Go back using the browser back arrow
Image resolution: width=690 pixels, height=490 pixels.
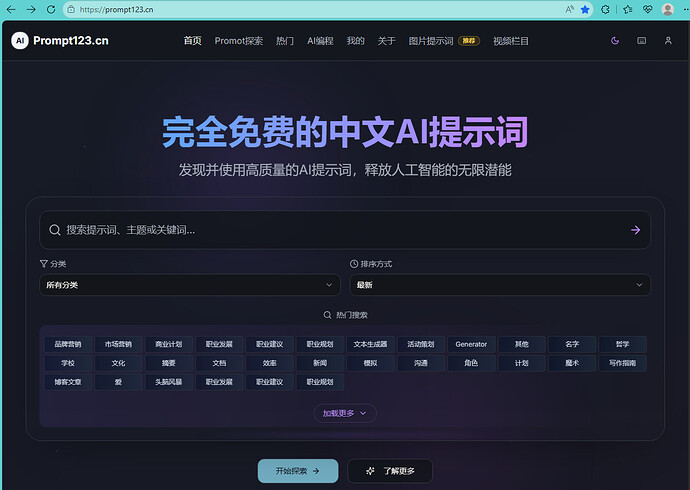[11, 9]
